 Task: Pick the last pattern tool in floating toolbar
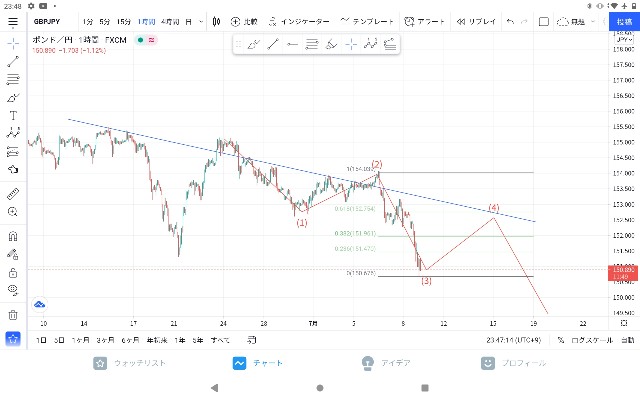(390, 44)
